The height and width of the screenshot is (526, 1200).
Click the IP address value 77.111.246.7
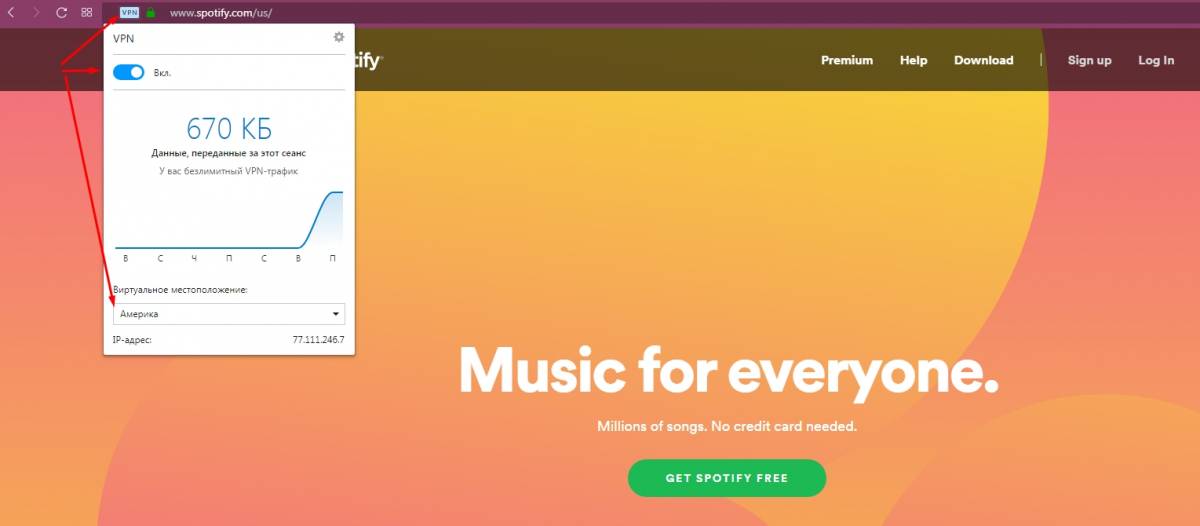click(x=318, y=340)
